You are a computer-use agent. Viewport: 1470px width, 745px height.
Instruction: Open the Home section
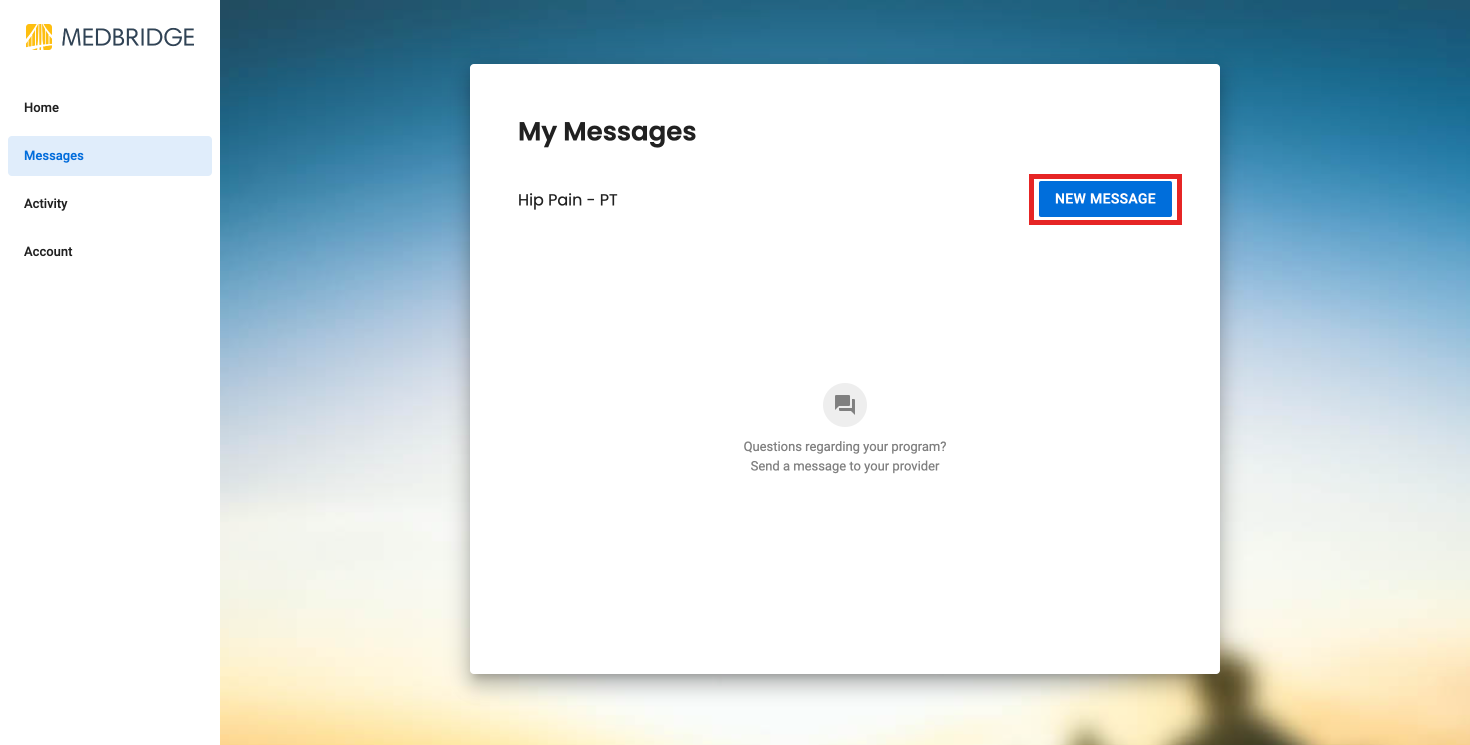pyautogui.click(x=41, y=107)
